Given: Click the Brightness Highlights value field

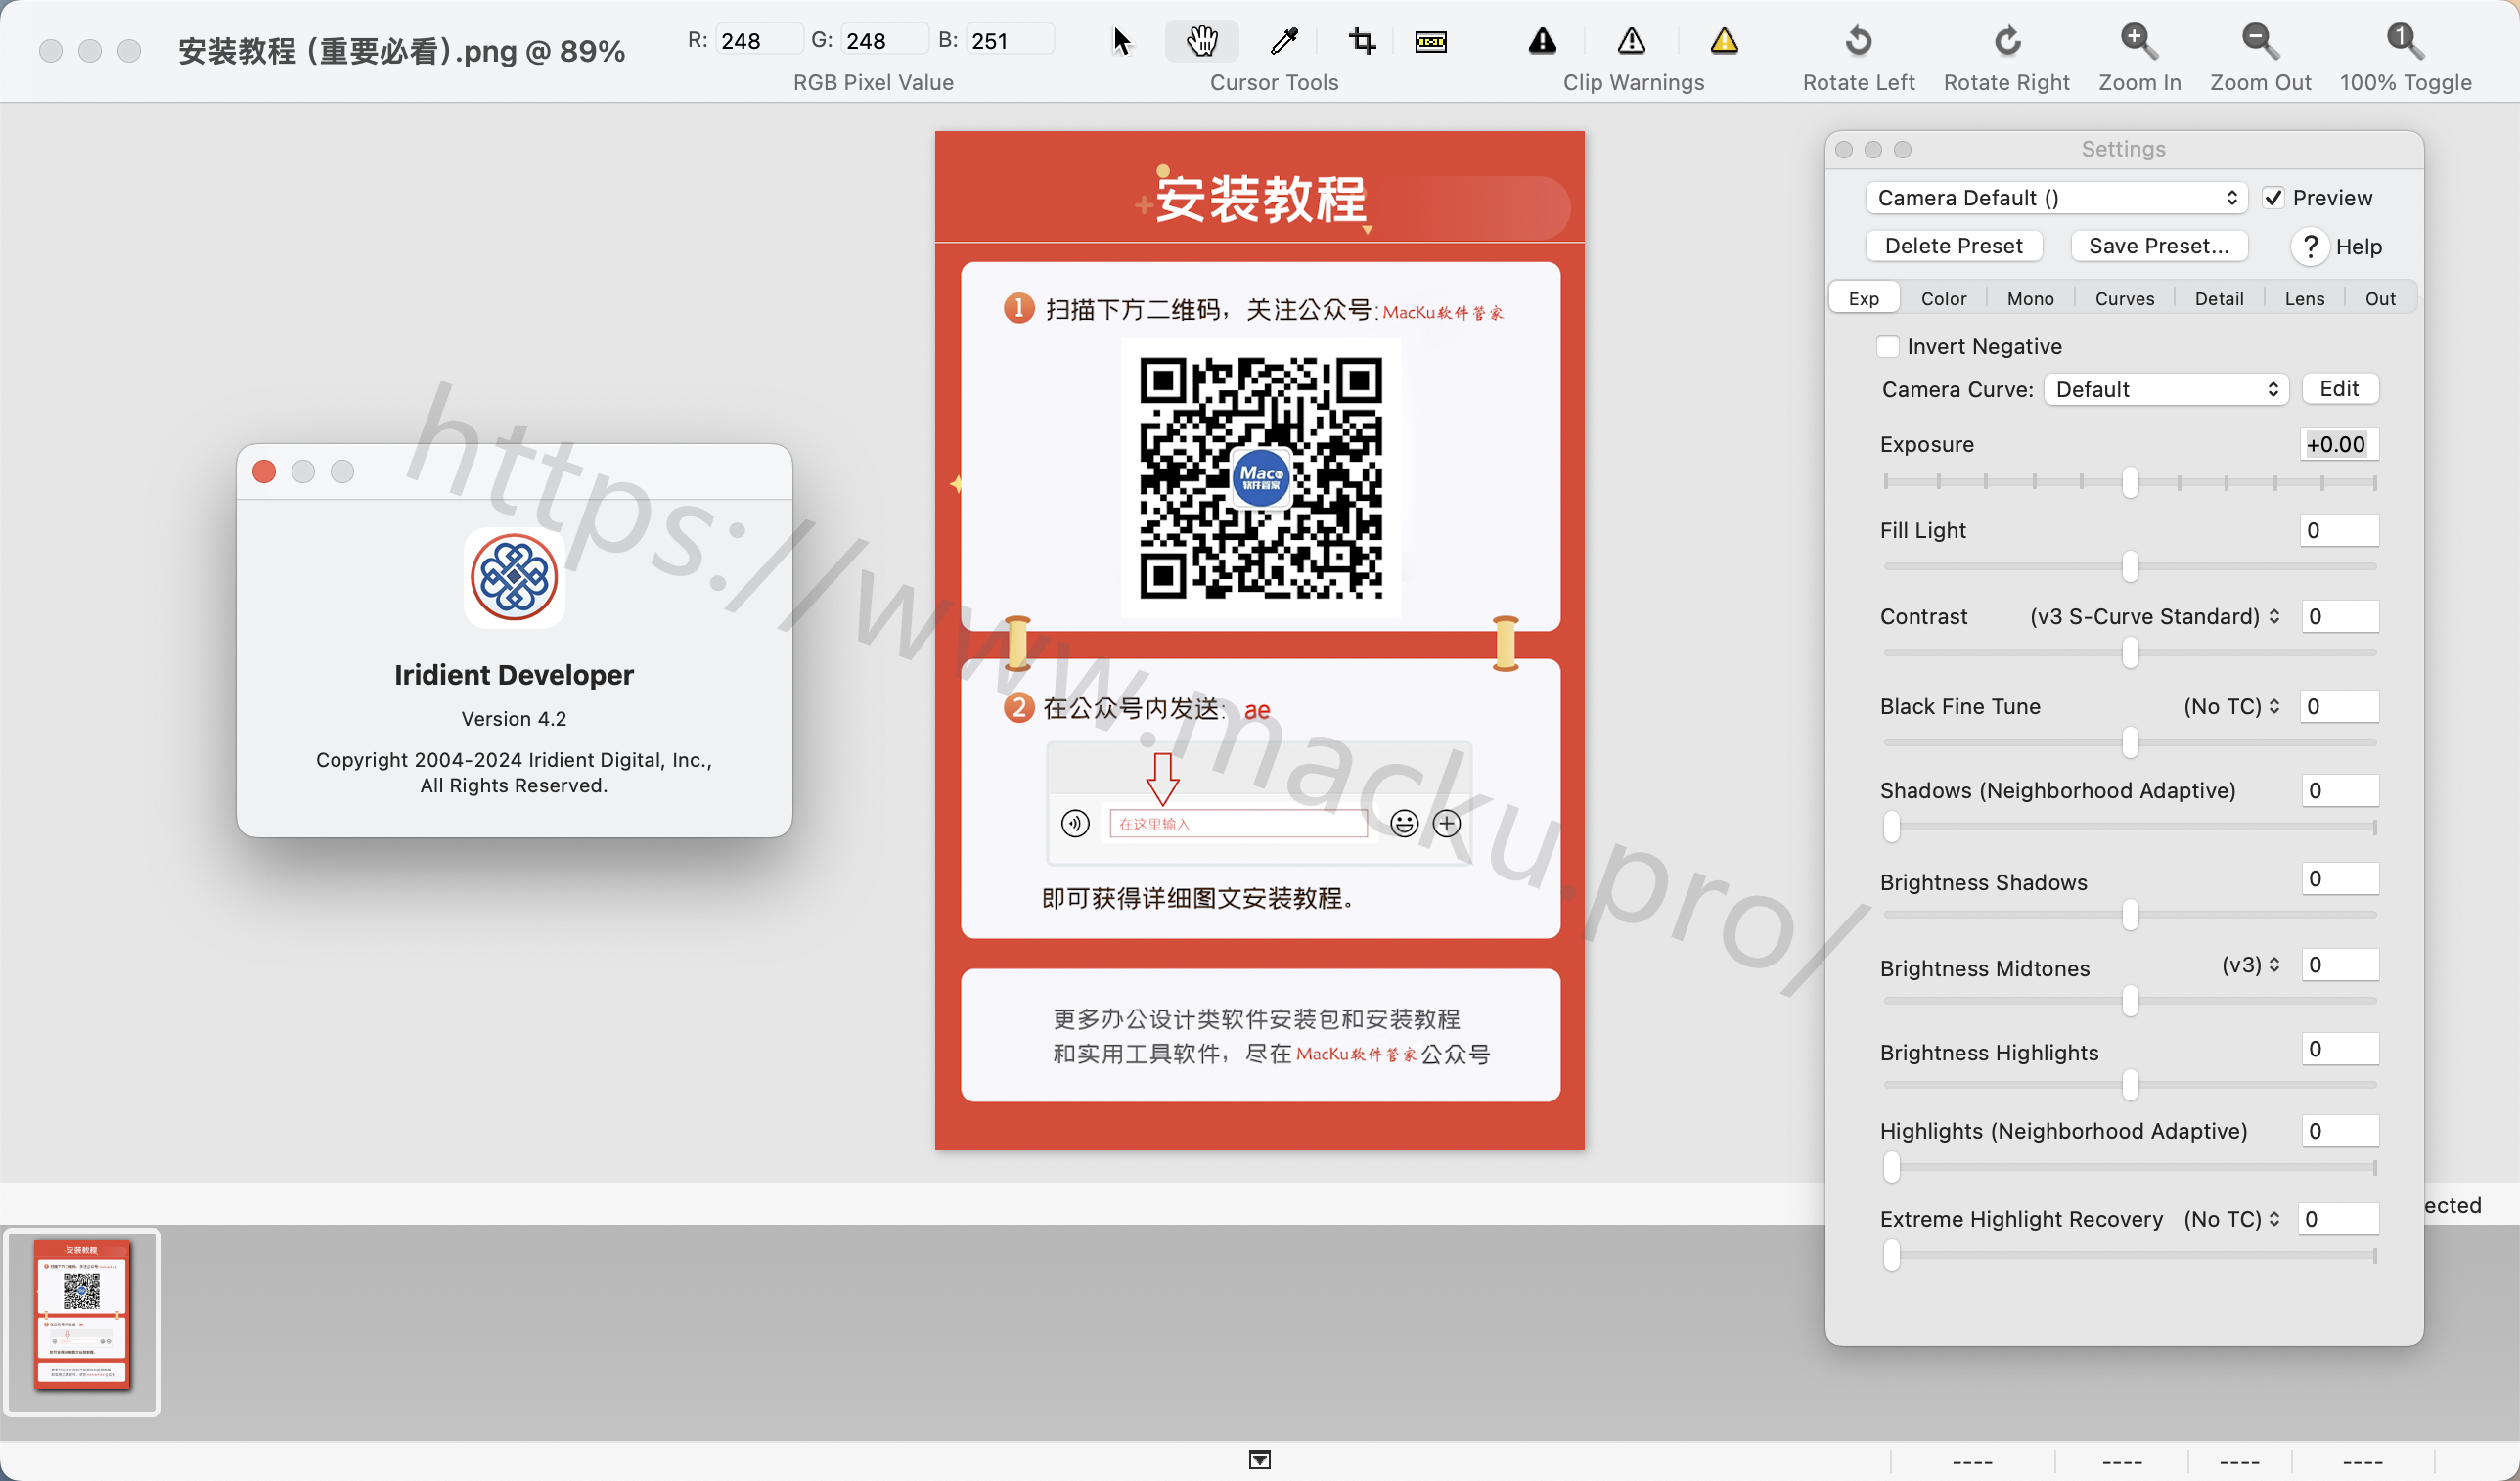Looking at the screenshot, I should pos(2338,1048).
